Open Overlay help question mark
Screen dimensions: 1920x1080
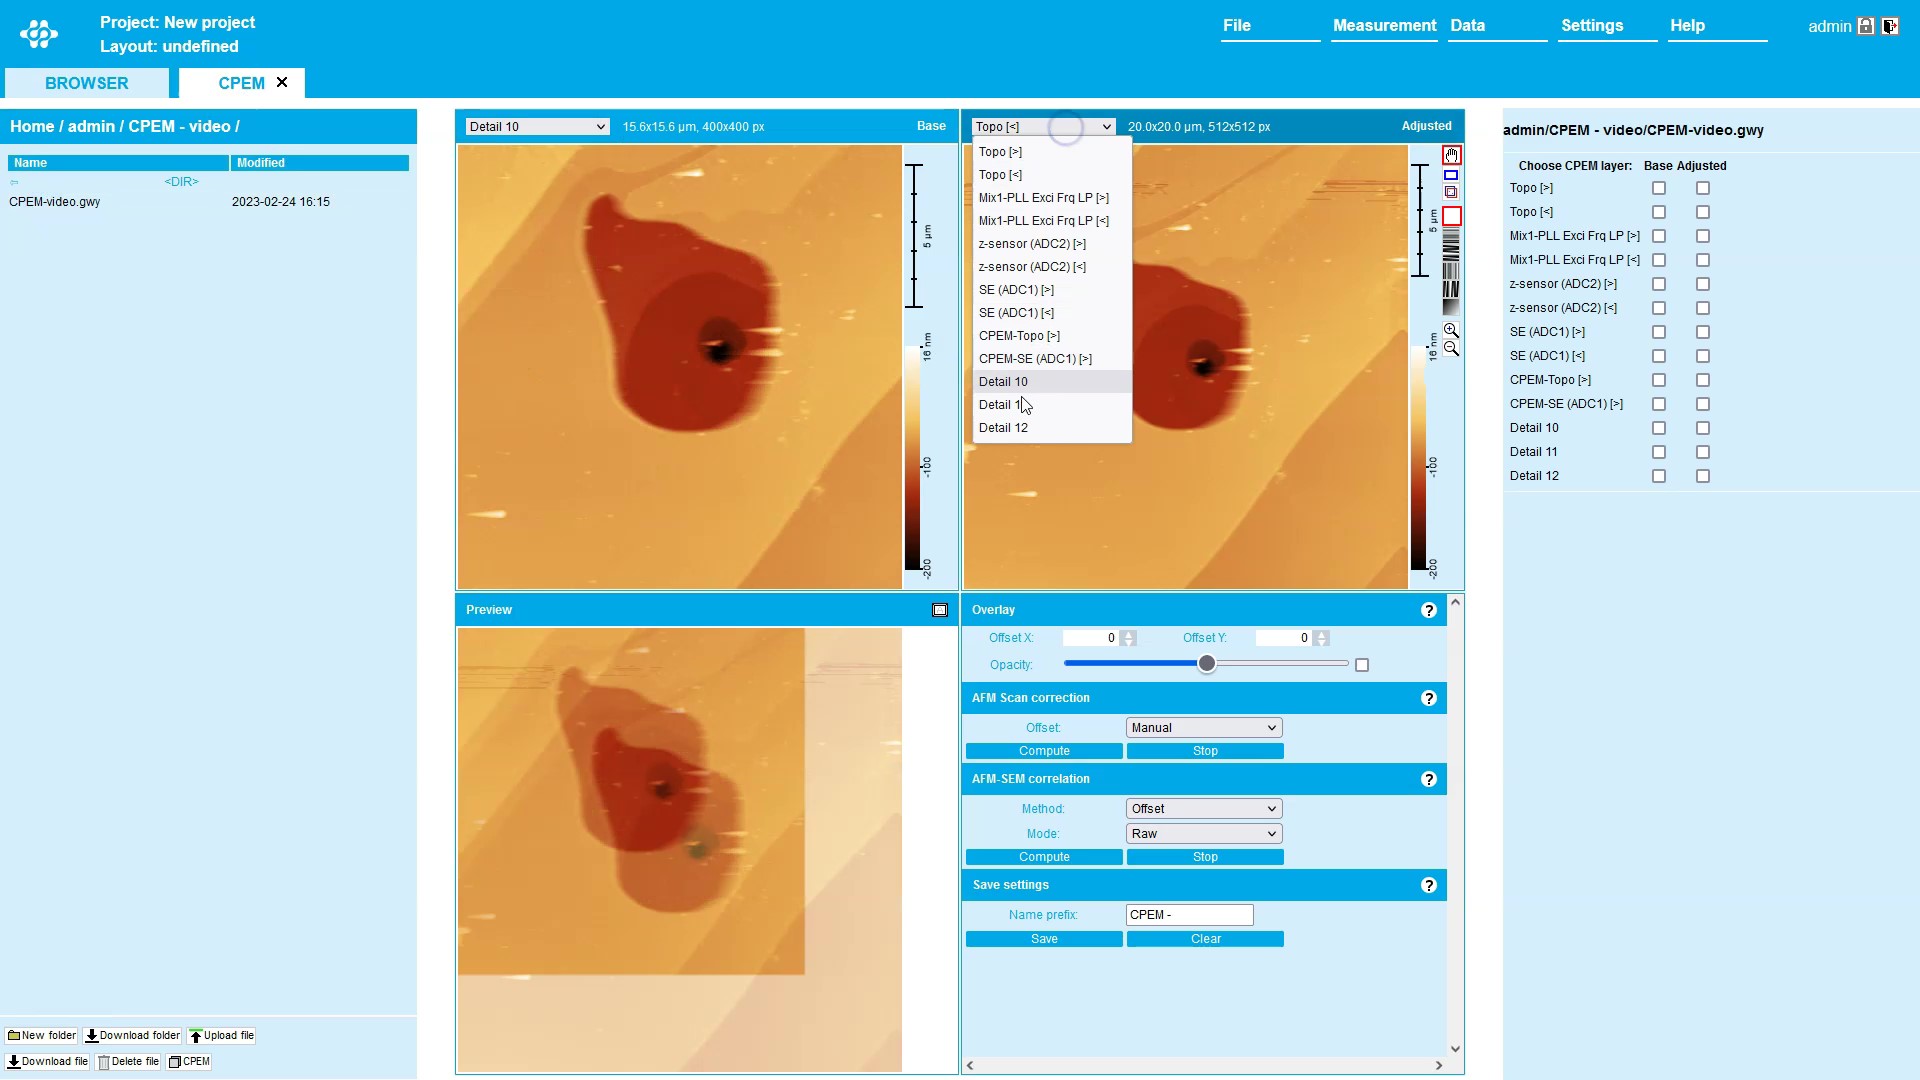tap(1428, 610)
